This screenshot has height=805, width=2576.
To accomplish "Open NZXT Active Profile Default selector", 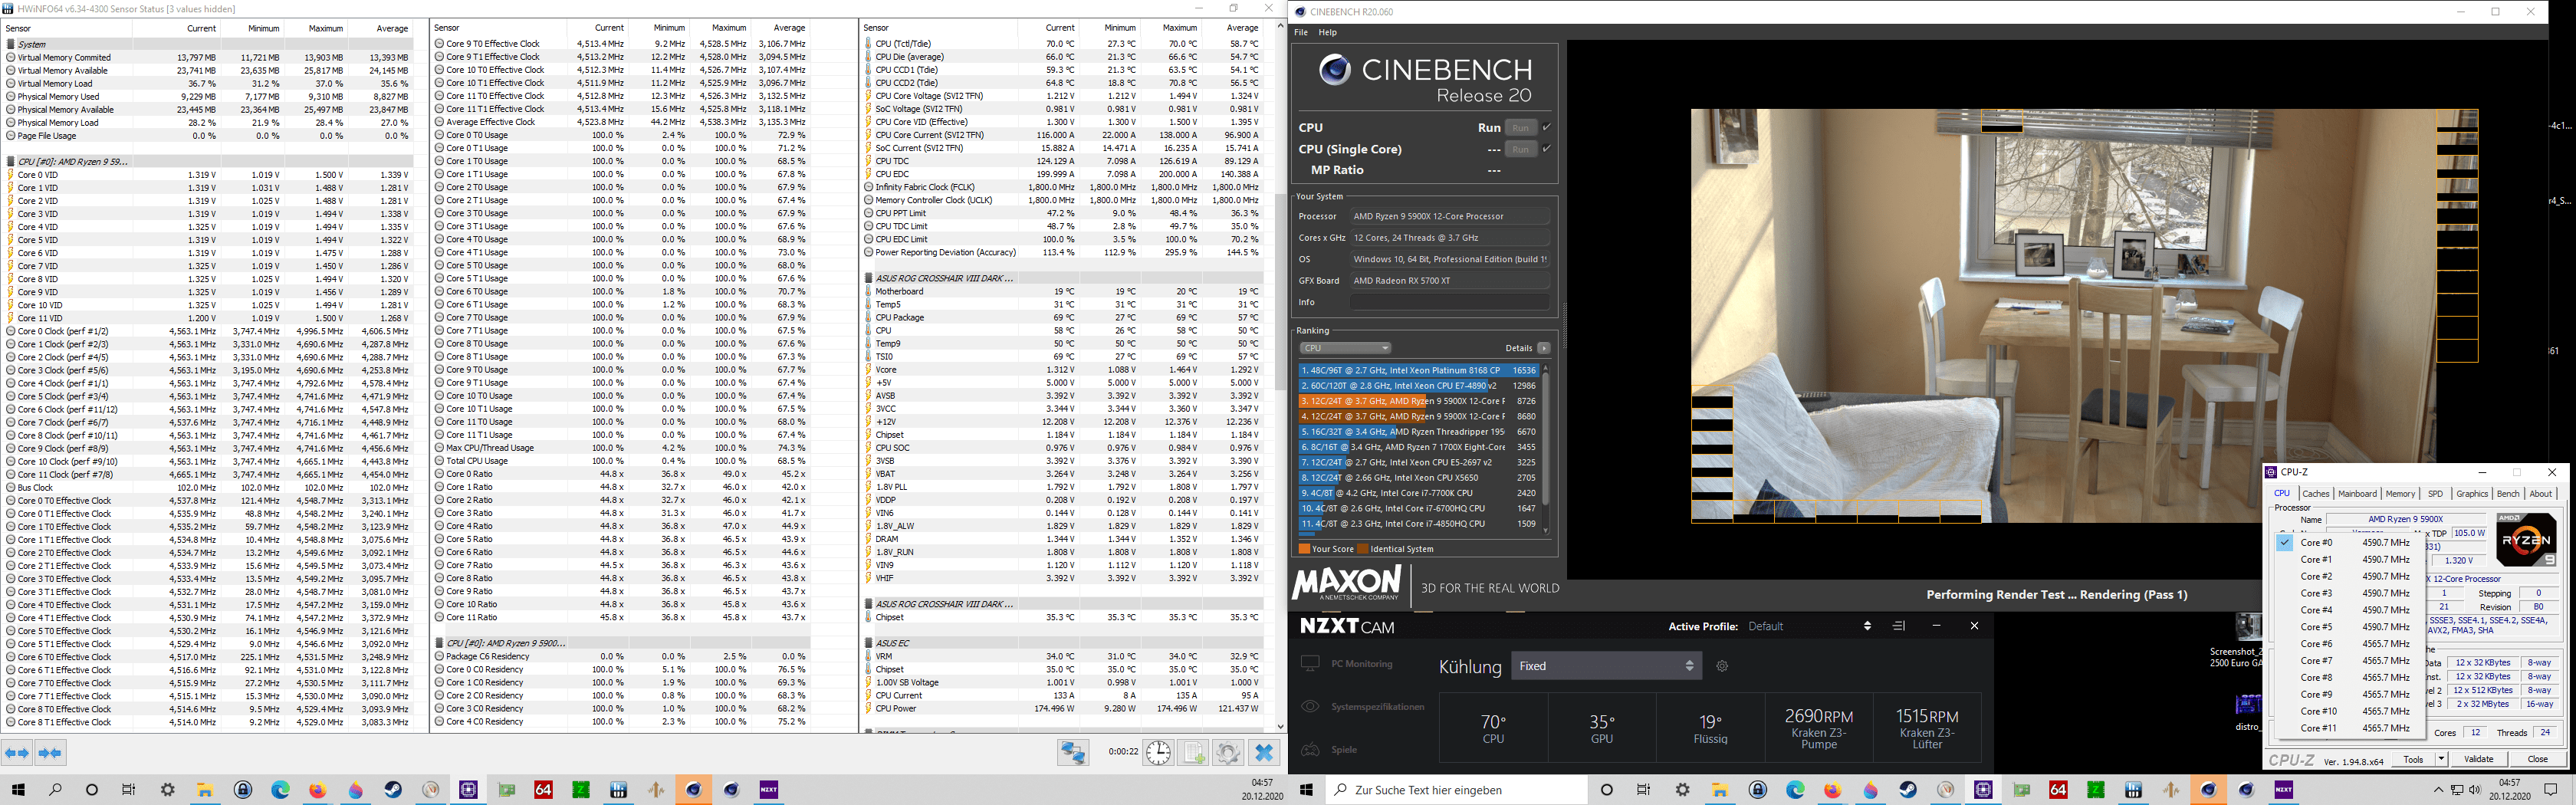I will 1809,626.
